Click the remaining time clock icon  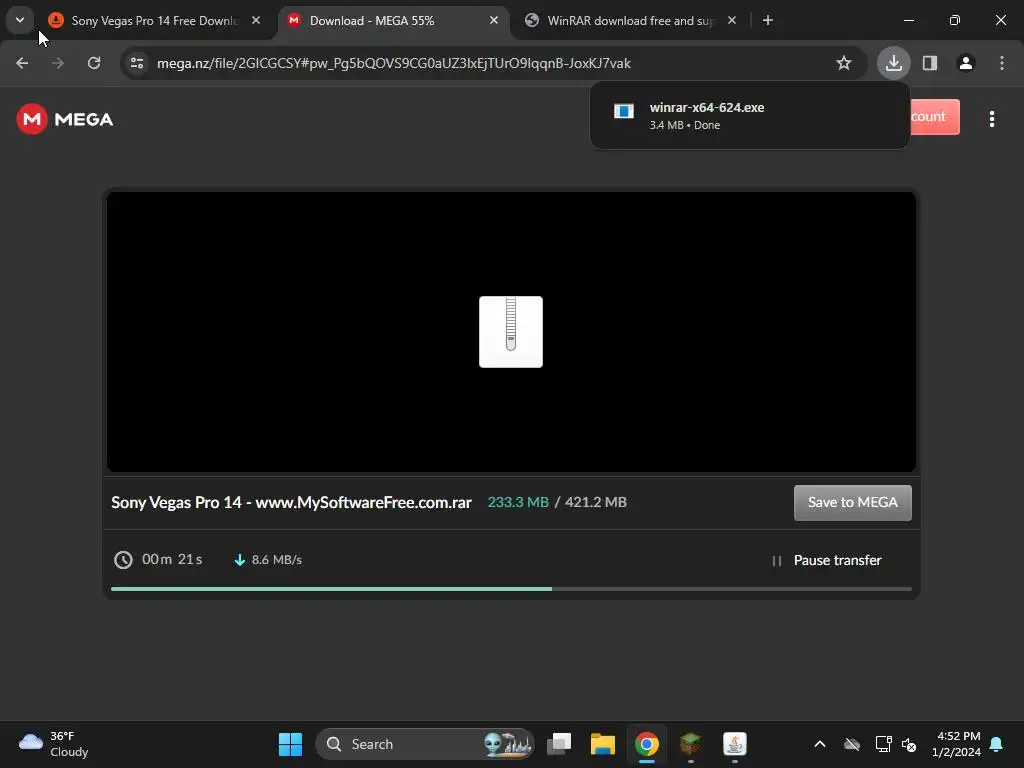click(123, 560)
